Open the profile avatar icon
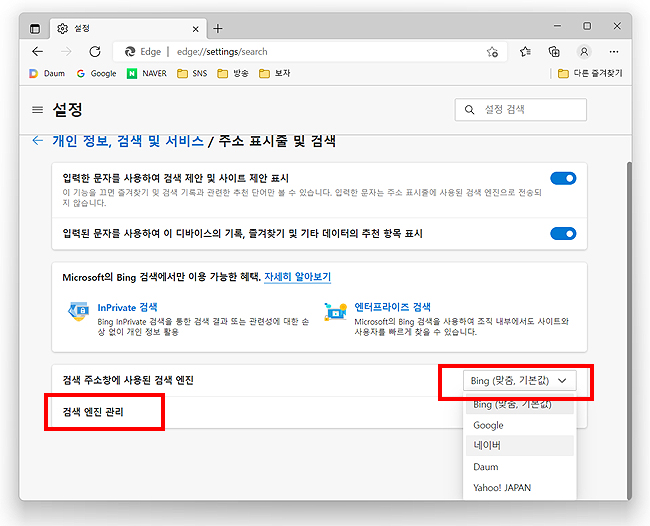 coord(584,51)
